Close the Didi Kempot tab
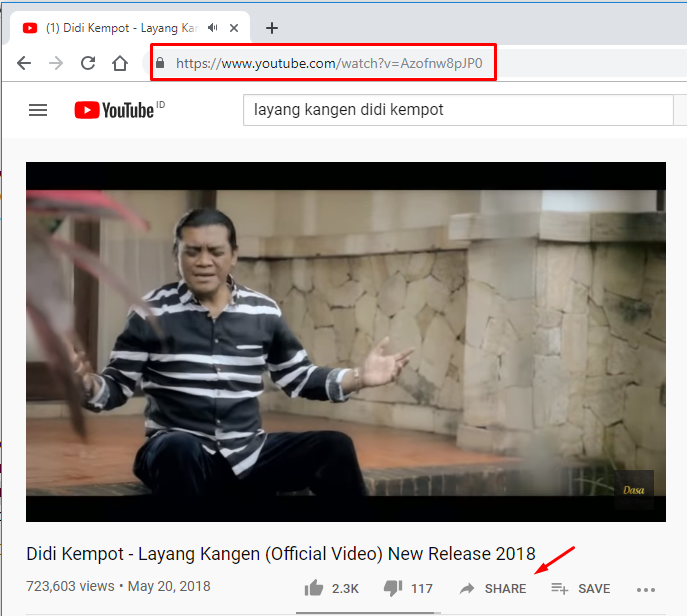The image size is (687, 616). (x=234, y=28)
